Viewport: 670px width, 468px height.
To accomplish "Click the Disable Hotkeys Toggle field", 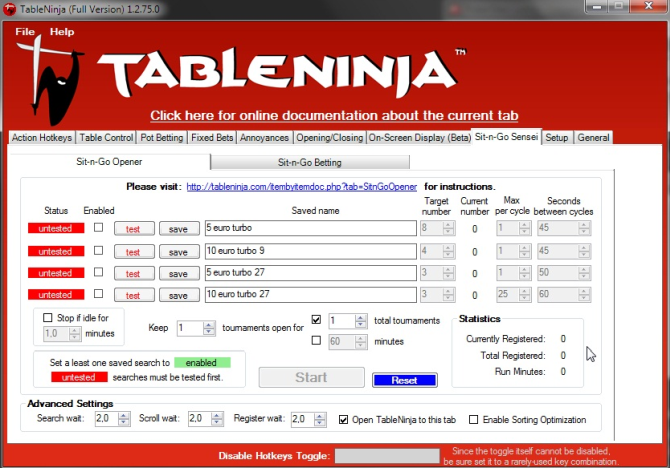I will [x=387, y=456].
